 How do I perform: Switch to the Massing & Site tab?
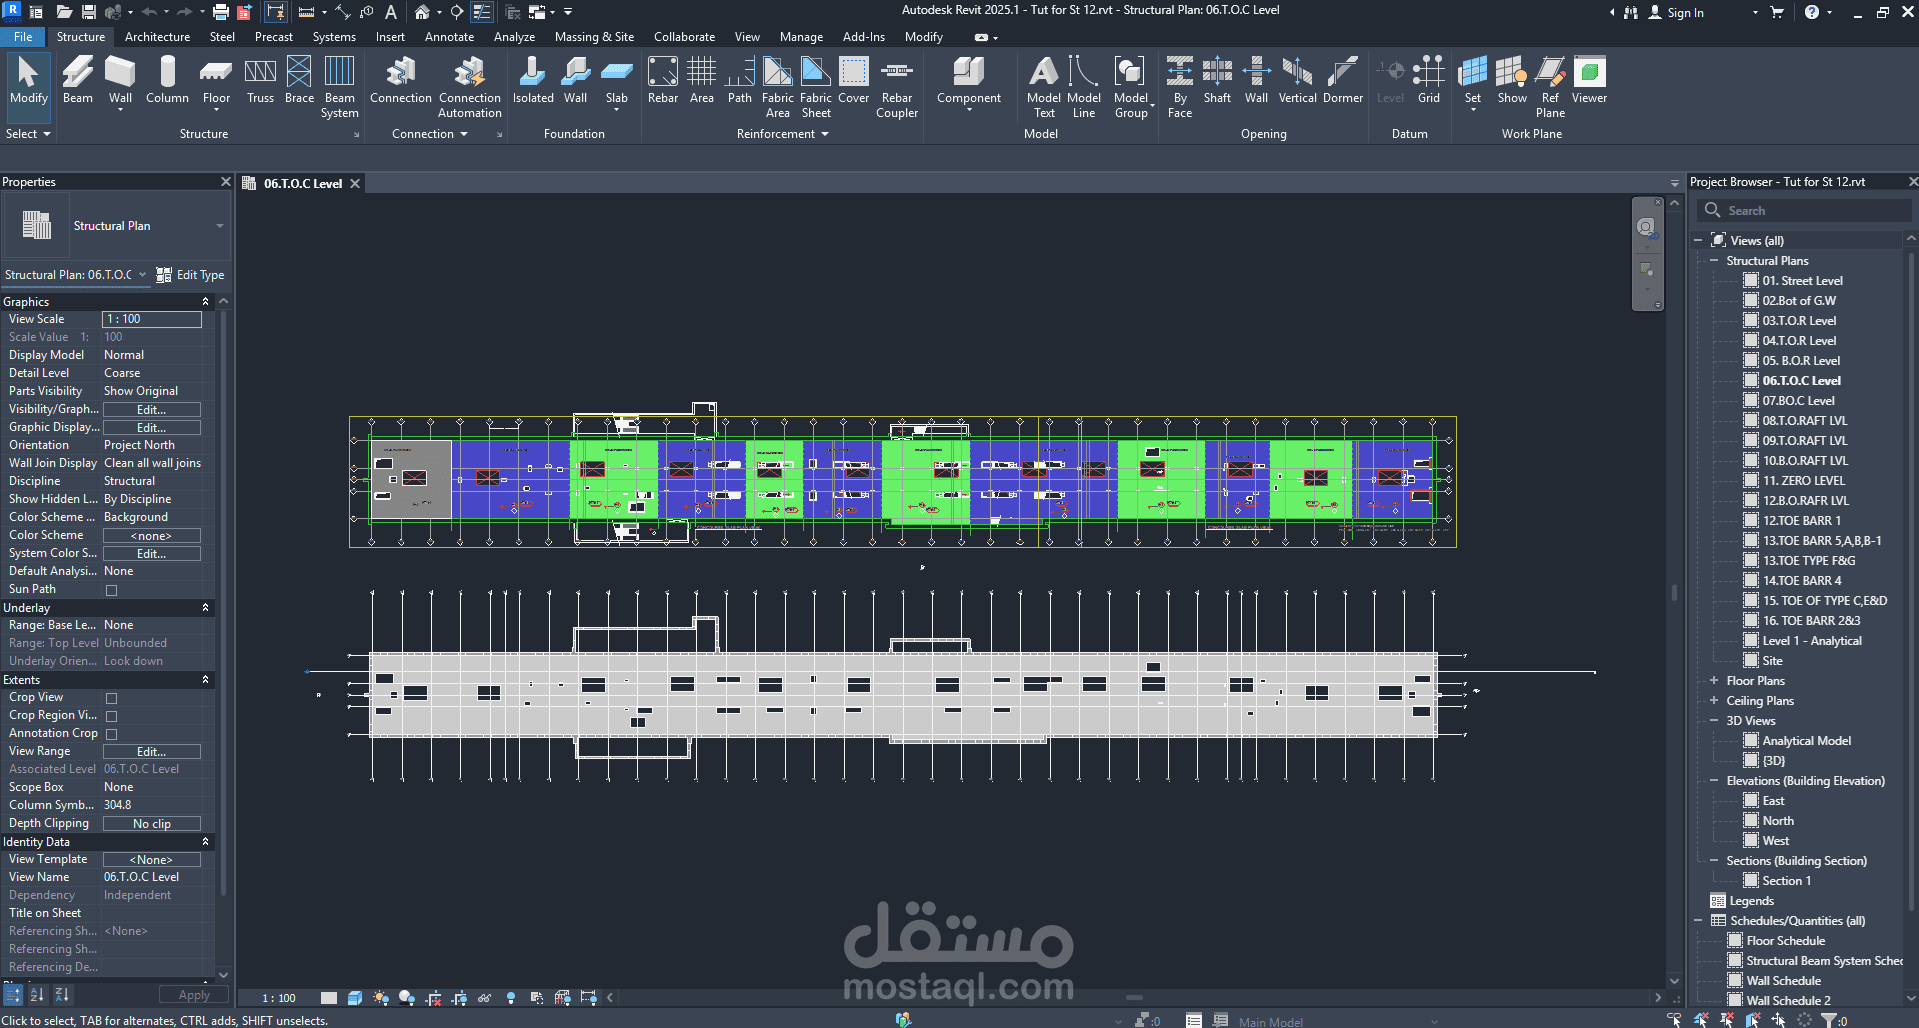click(x=594, y=37)
